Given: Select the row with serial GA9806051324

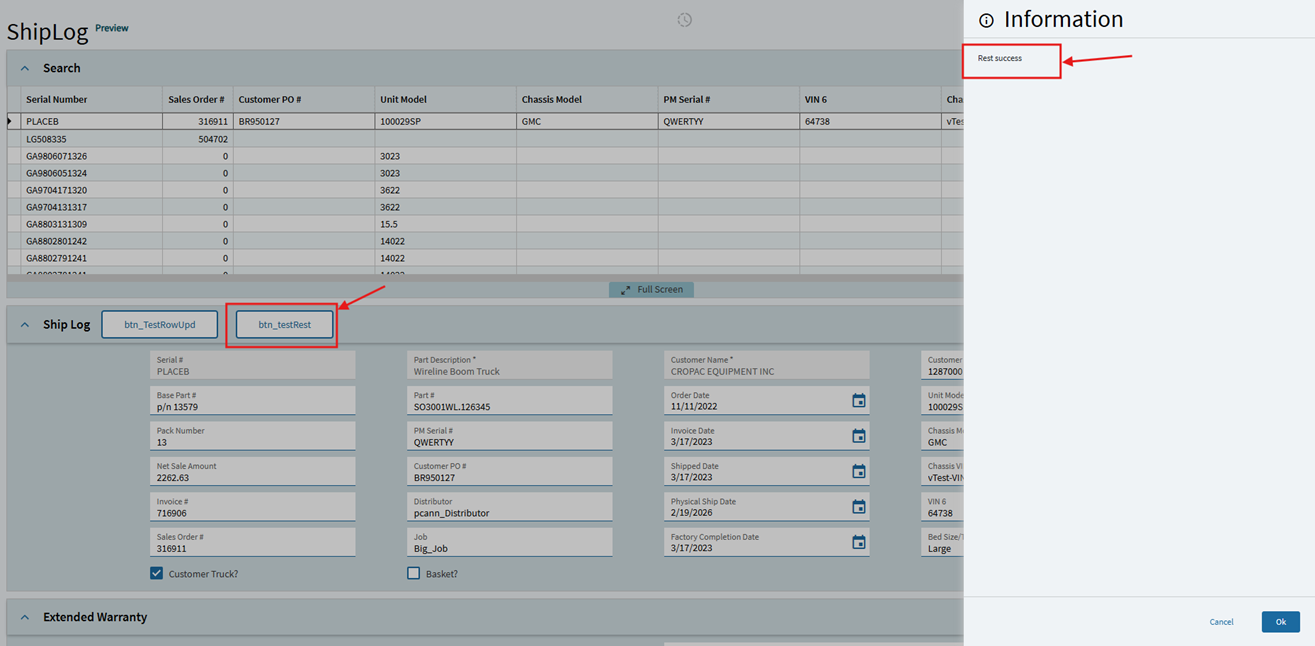Looking at the screenshot, I should (485, 173).
